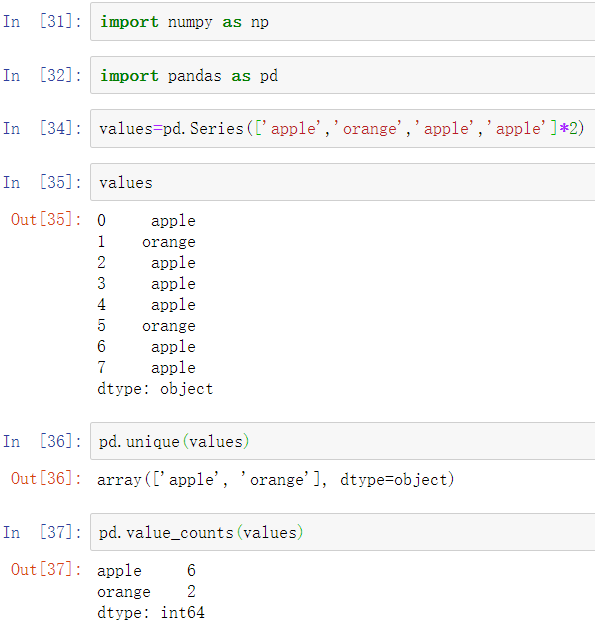Click the array output of unique values
The height and width of the screenshot is (630, 595).
[x=276, y=479]
